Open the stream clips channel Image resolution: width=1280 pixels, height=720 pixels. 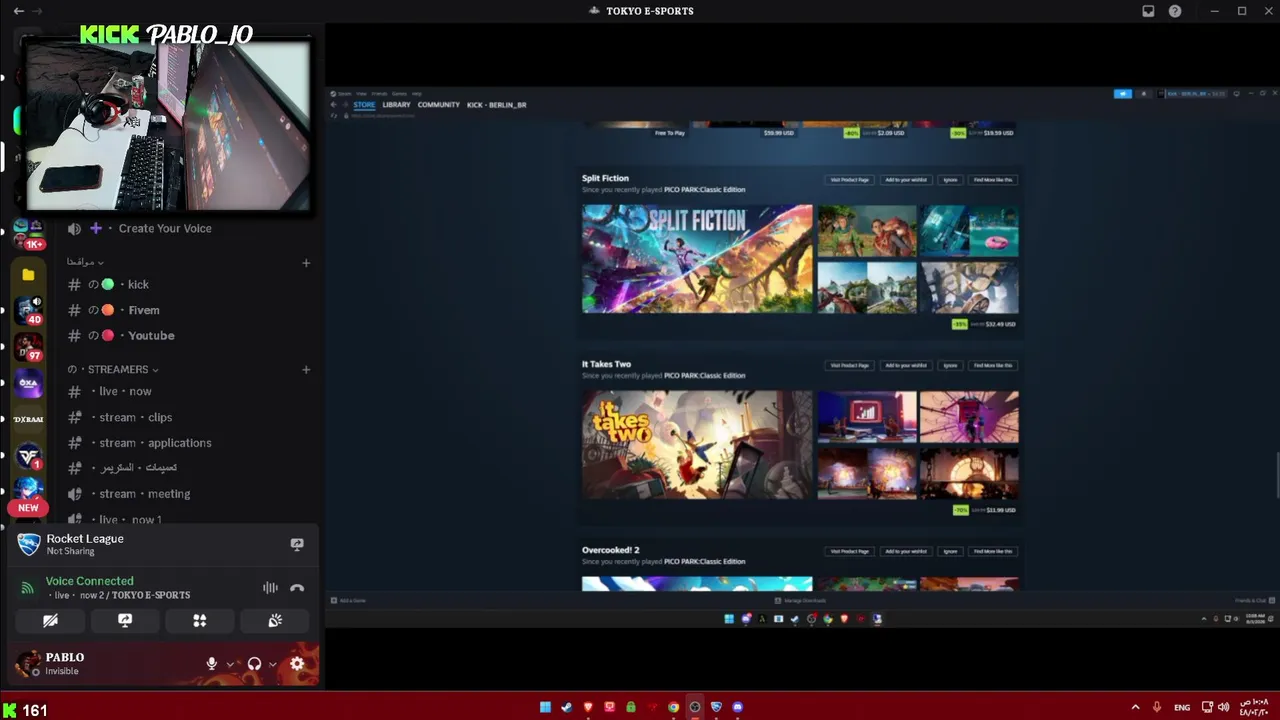click(135, 417)
